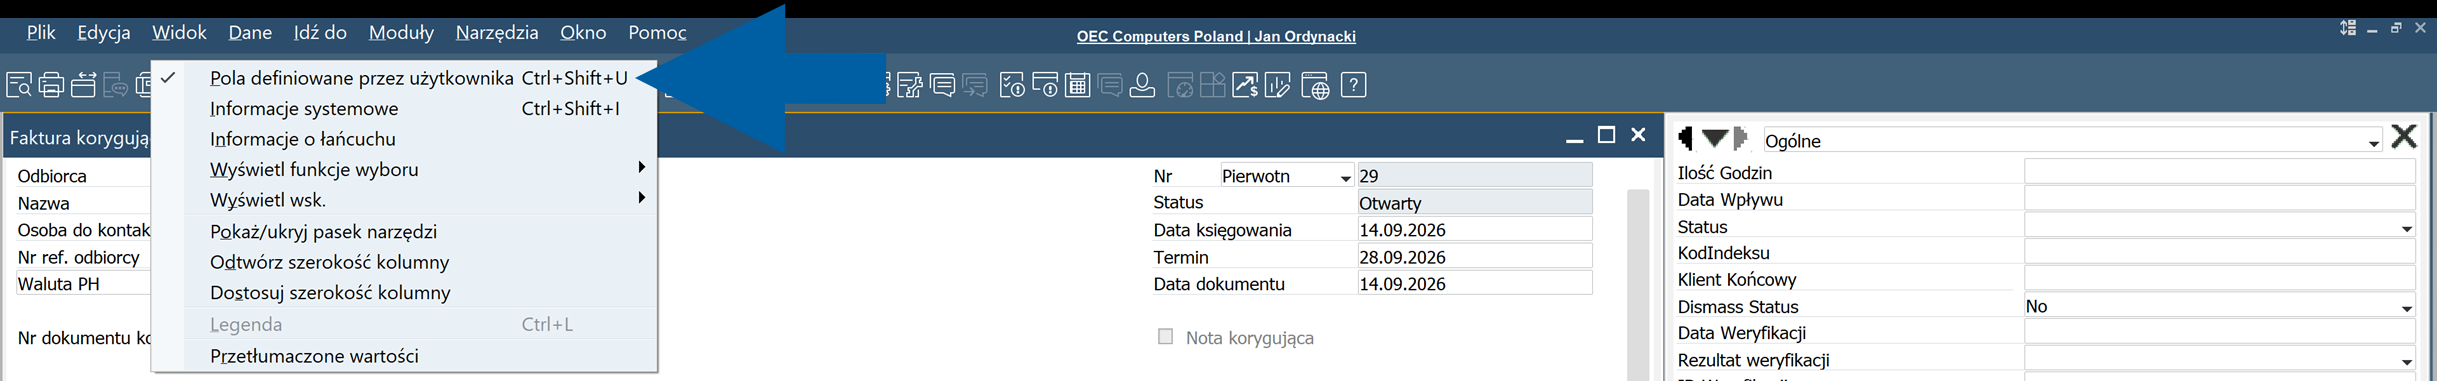Click Data księgowania field 14.09.2026
2437x381 pixels.
(1474, 229)
